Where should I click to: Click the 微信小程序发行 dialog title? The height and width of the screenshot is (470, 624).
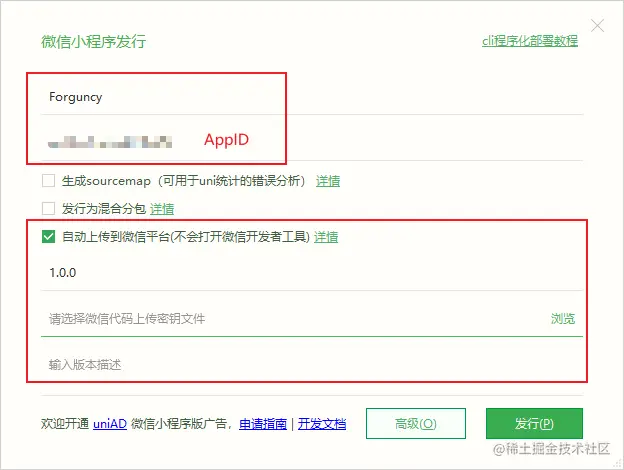click(x=94, y=41)
